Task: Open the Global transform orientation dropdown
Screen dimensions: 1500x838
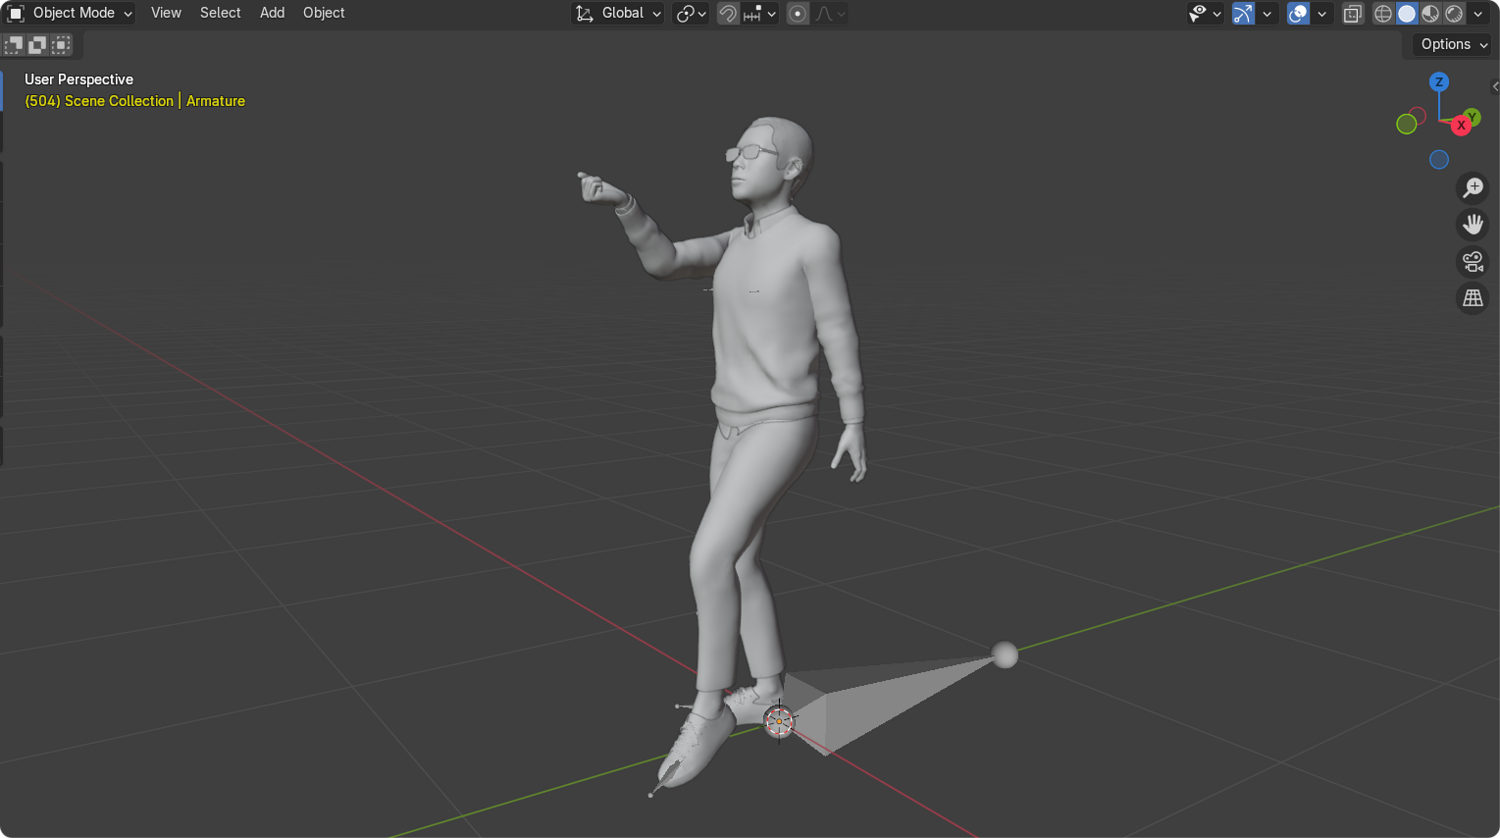Action: [x=618, y=13]
